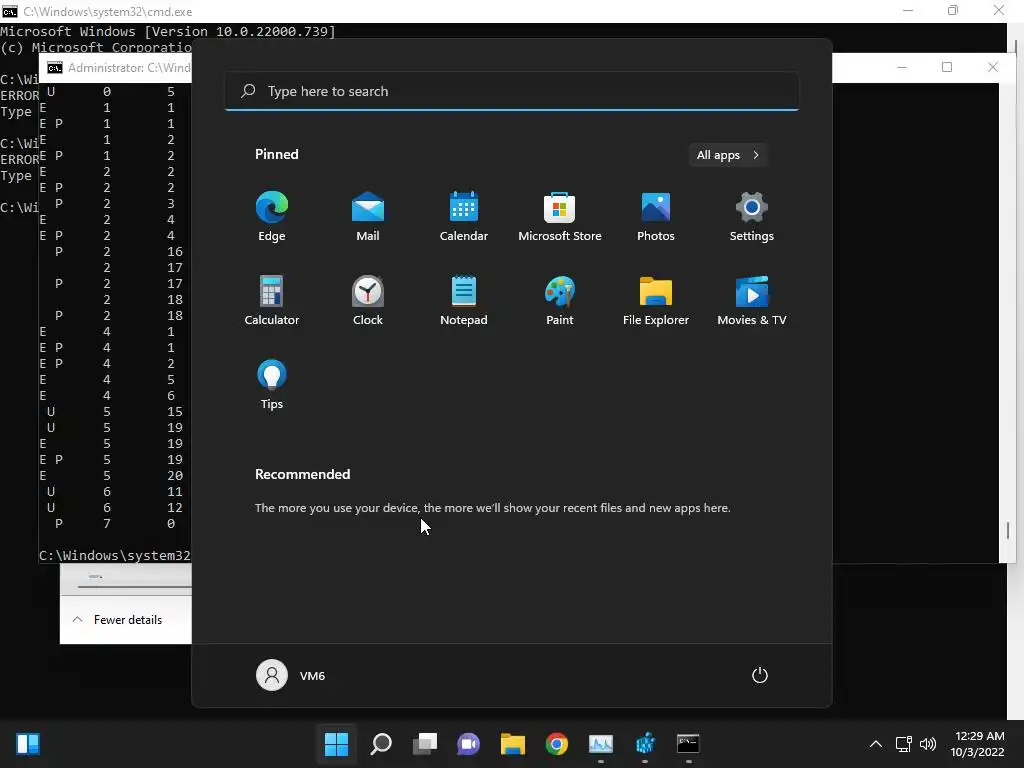Open Settings from pinned apps

tap(752, 217)
